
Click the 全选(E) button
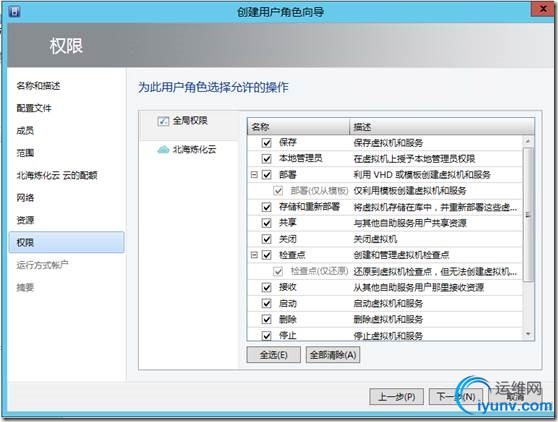(273, 355)
